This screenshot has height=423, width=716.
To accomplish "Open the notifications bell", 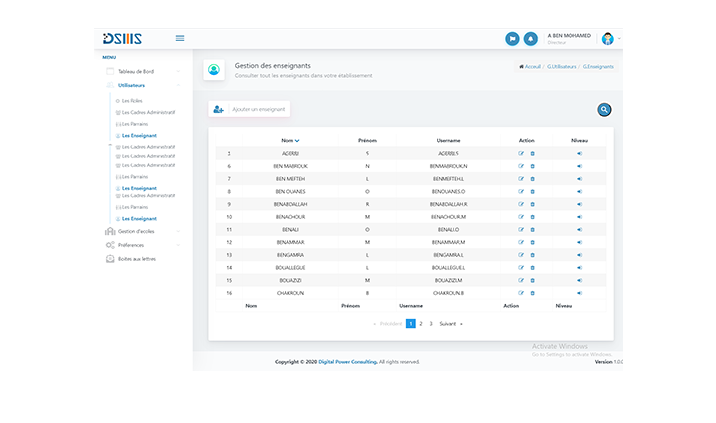I will tap(531, 39).
